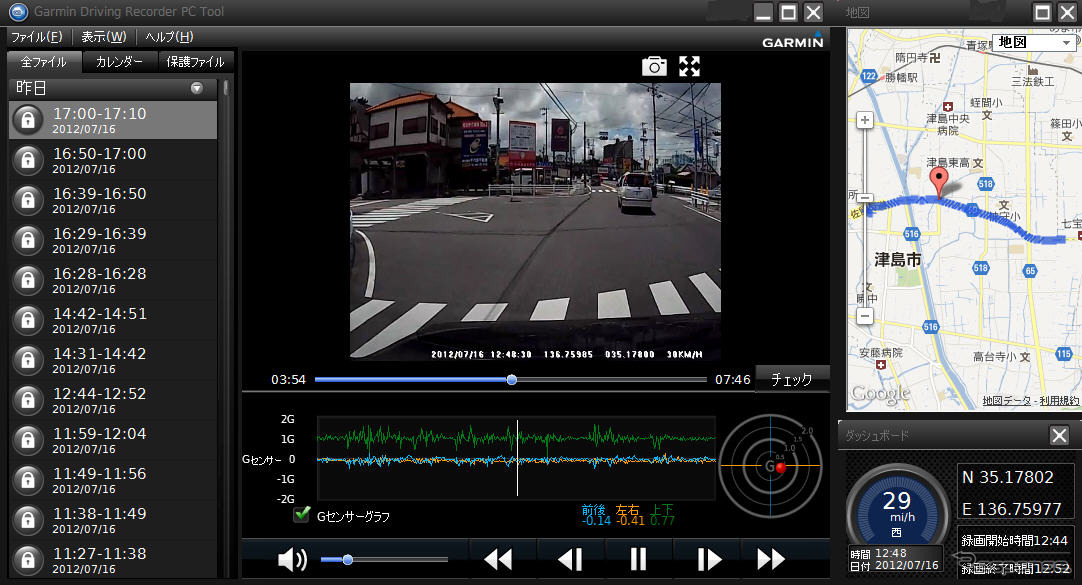The image size is (1082, 585).
Task: Click the チェック button
Action: pos(792,379)
